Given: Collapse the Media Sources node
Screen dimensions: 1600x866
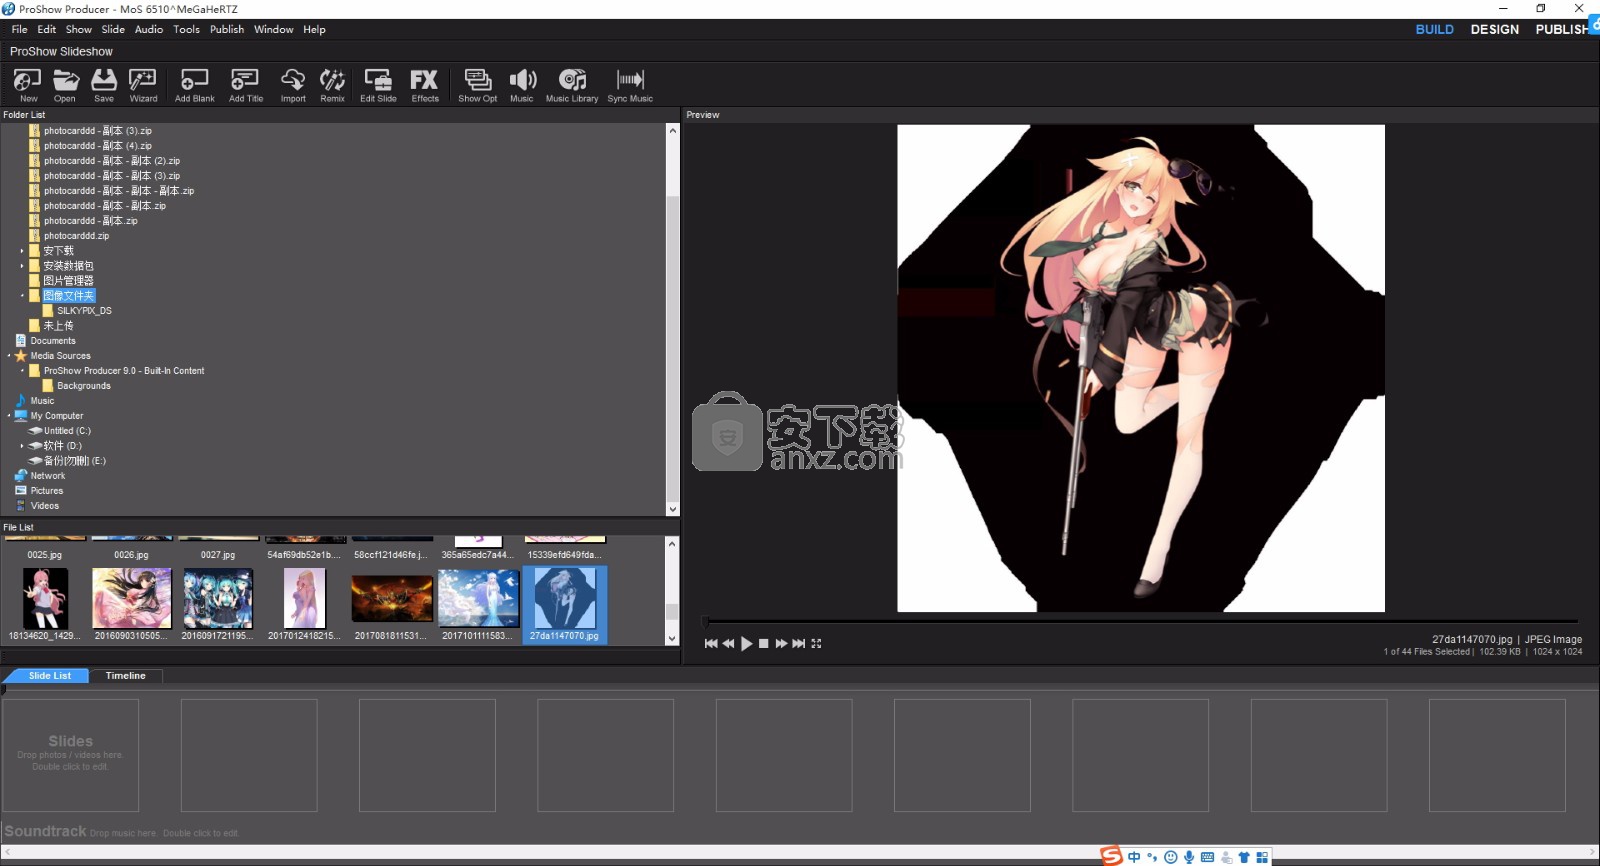Looking at the screenshot, I should (x=9, y=356).
